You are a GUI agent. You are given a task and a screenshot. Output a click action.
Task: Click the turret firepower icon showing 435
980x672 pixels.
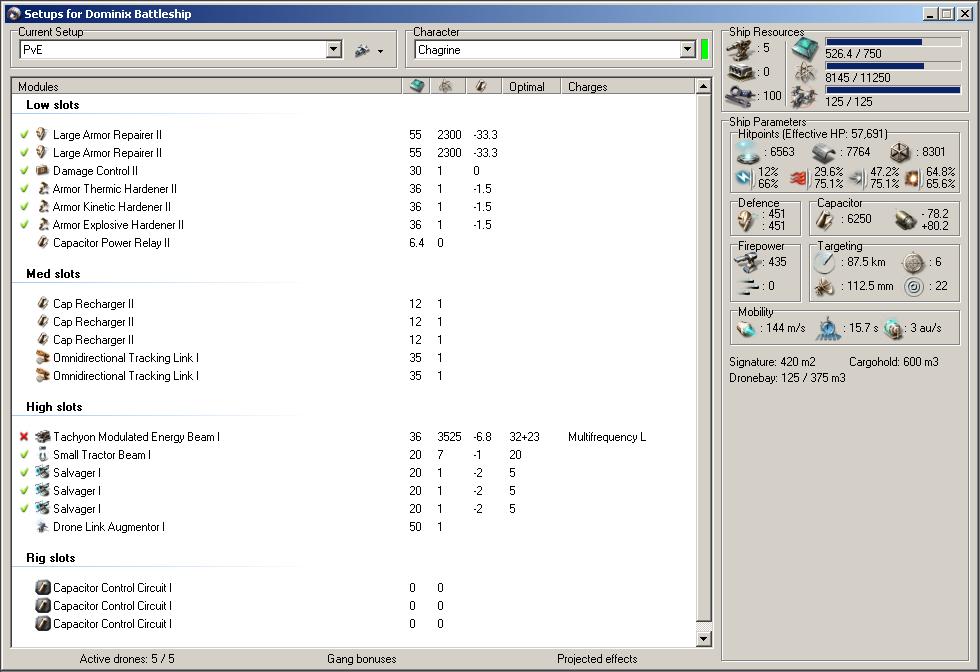[x=747, y=263]
